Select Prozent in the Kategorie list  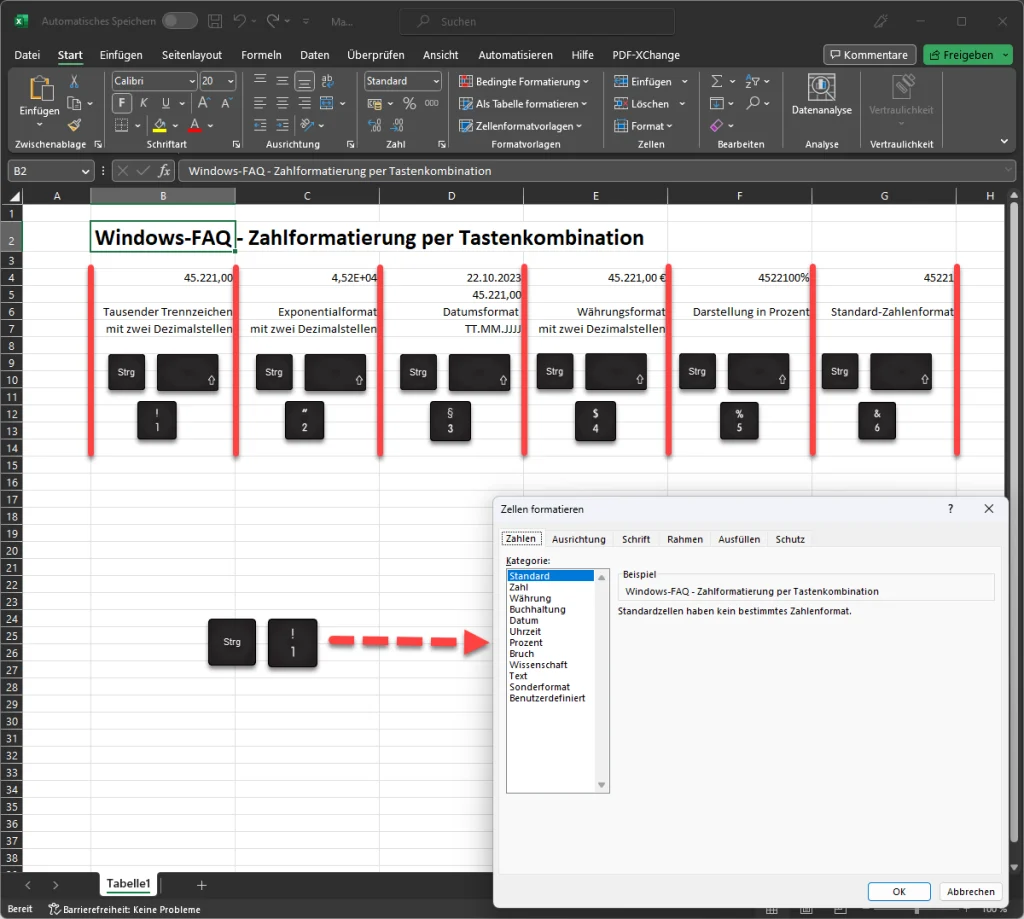coord(526,643)
